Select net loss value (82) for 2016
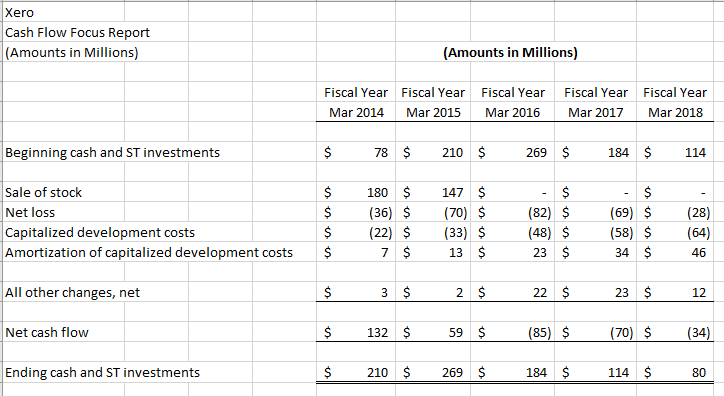This screenshot has width=724, height=396. (x=539, y=212)
